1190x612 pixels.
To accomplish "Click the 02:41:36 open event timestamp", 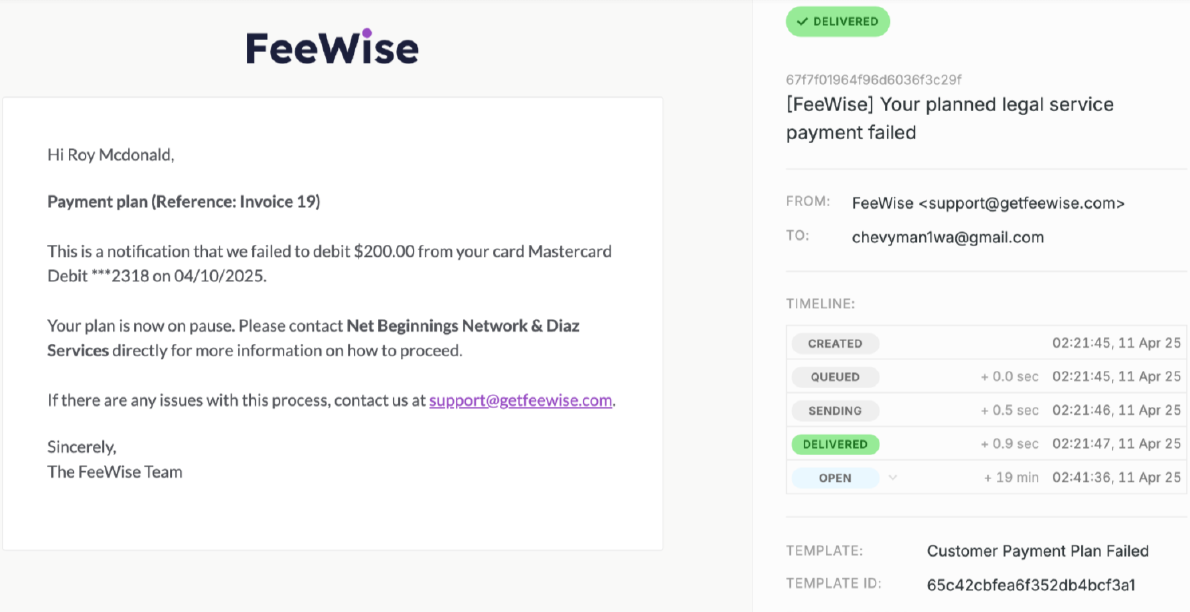I will (1116, 478).
